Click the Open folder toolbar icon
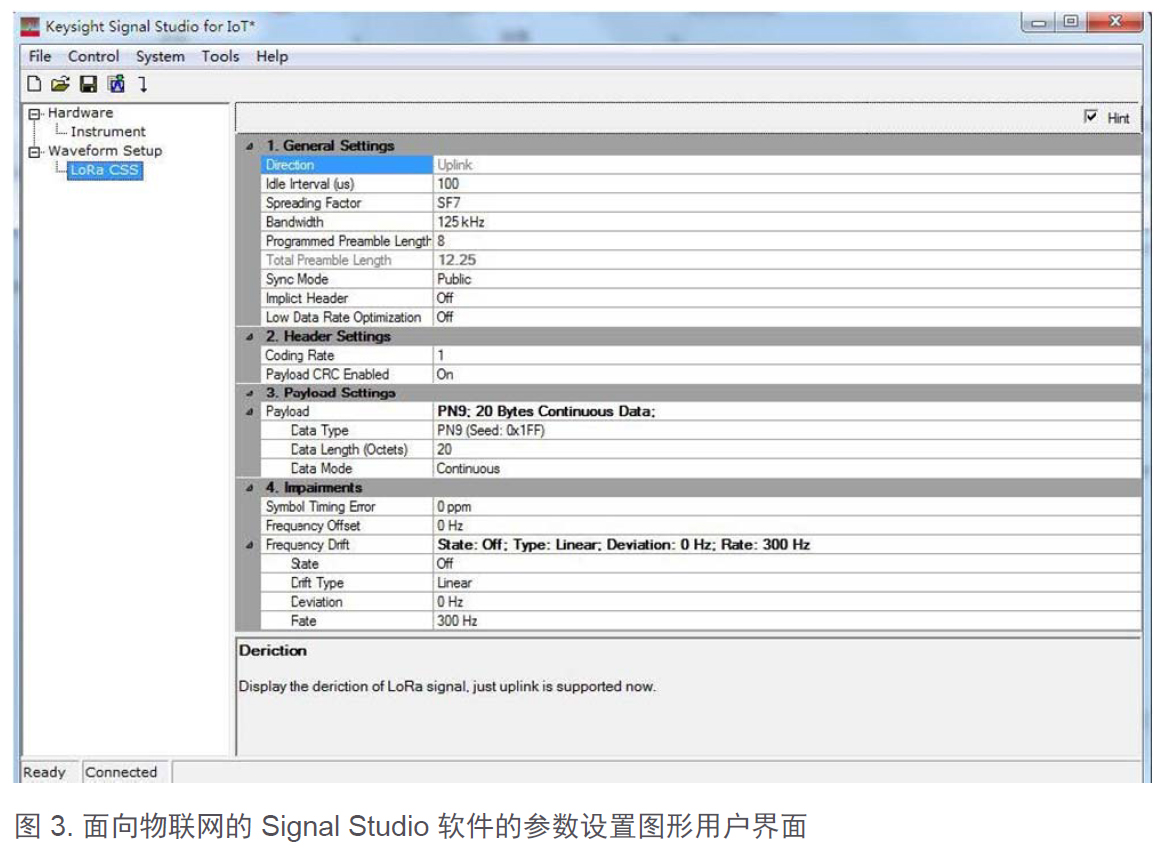The image size is (1176, 856). click(x=60, y=83)
